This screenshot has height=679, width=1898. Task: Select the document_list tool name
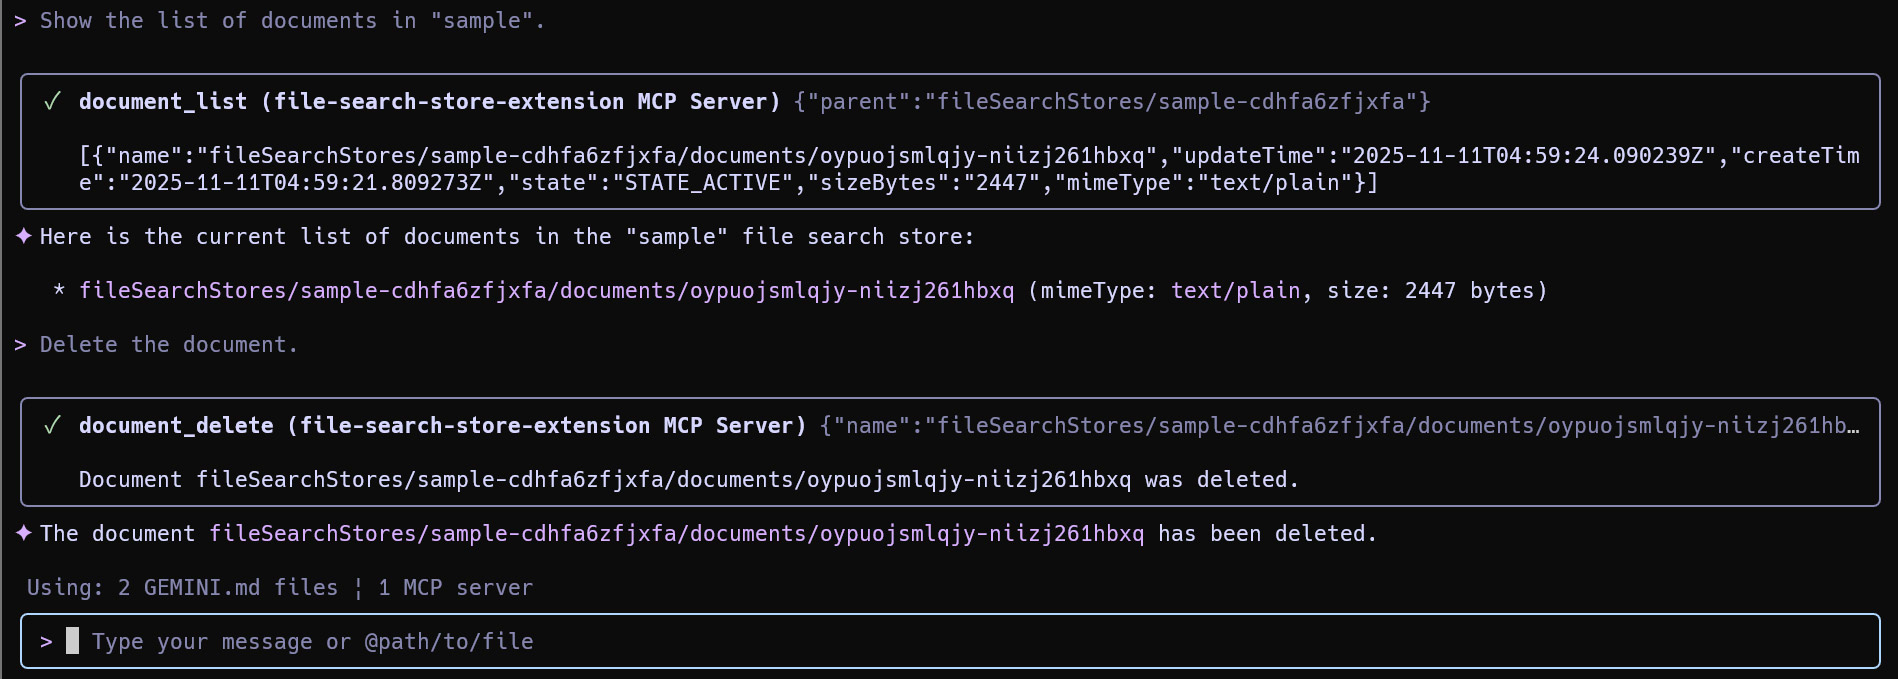[162, 102]
